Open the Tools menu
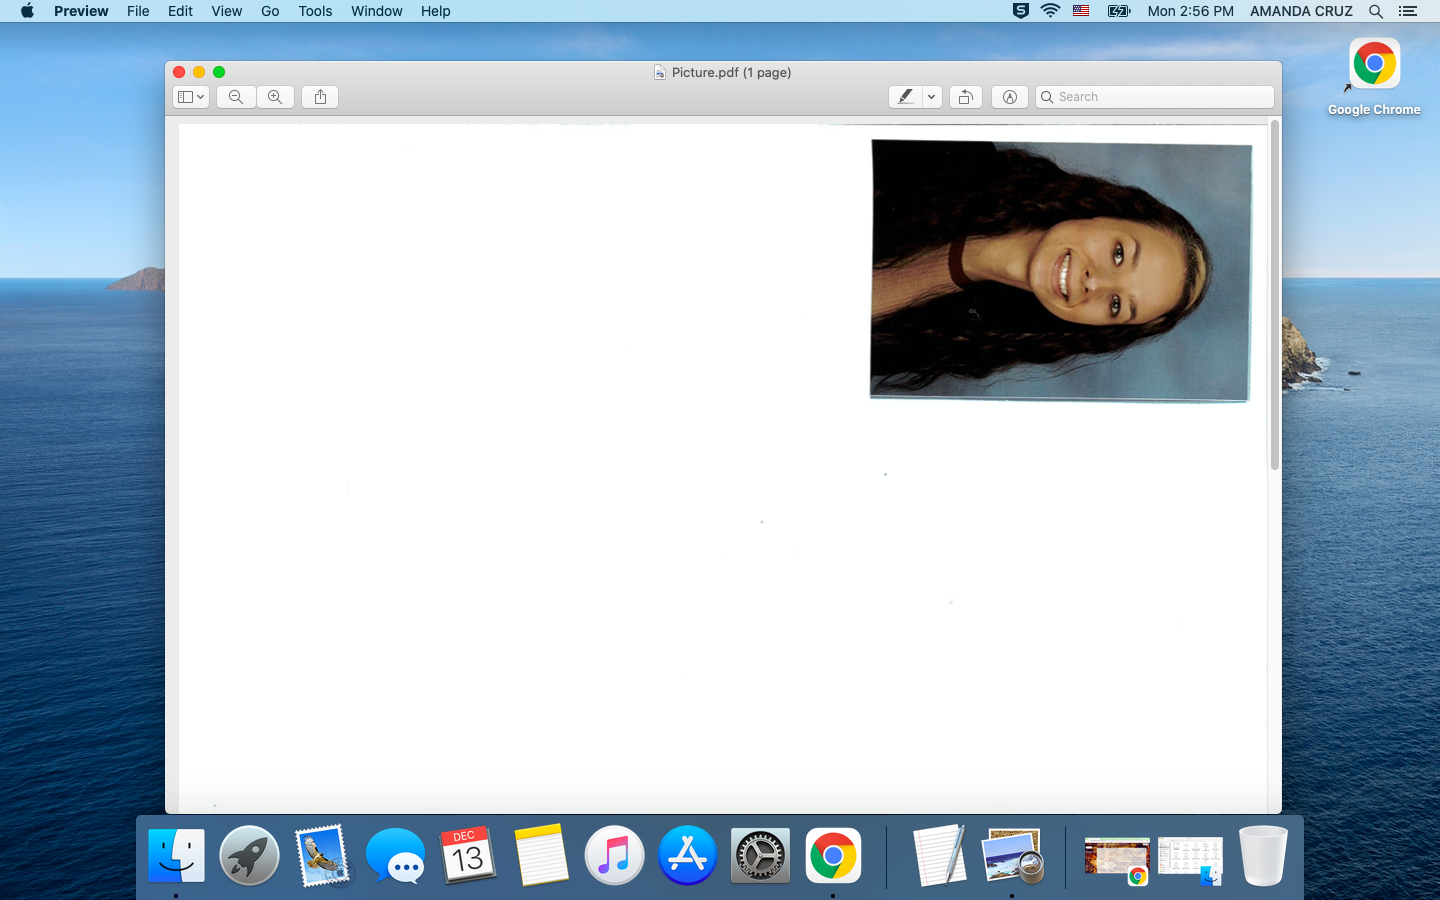1440x900 pixels. [315, 11]
